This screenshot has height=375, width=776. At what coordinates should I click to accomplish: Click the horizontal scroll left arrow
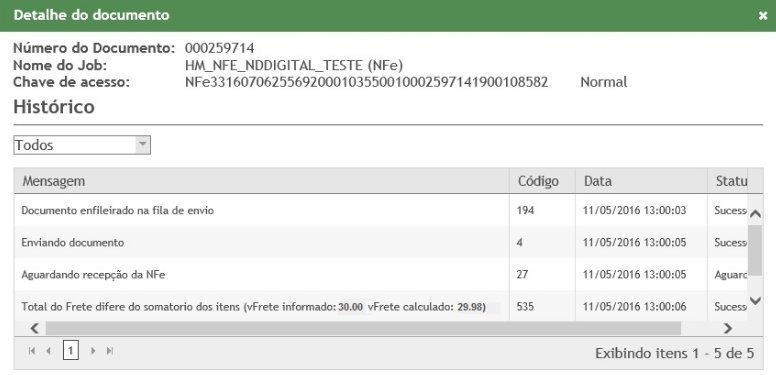point(34,328)
